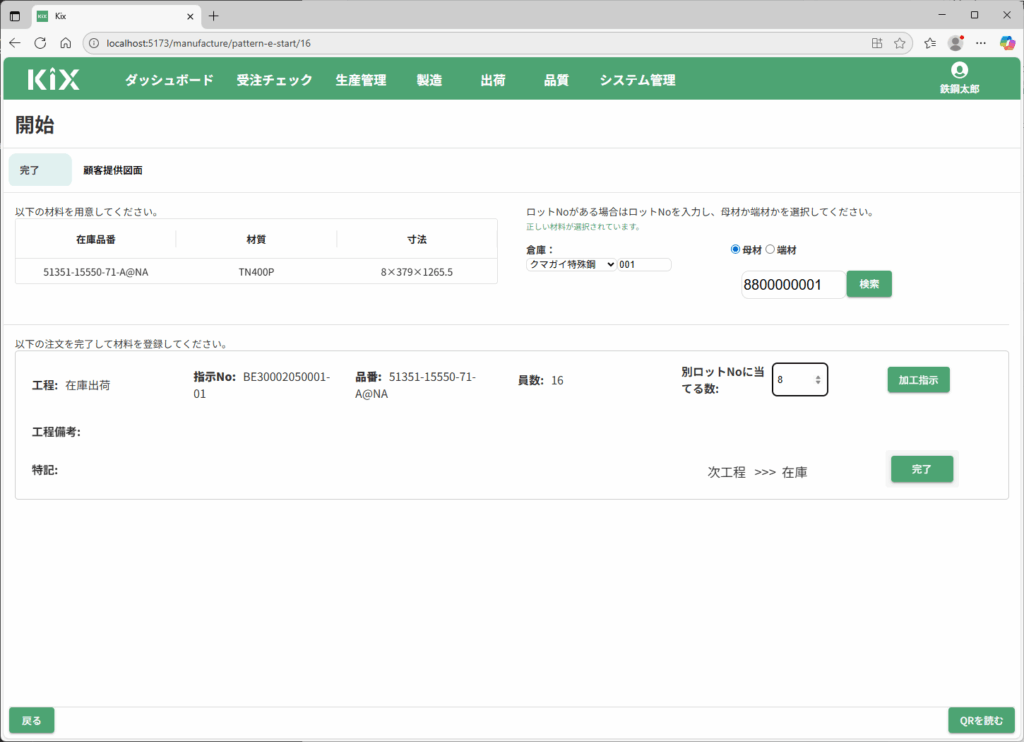
Task: Click the 検索 search button
Action: click(869, 284)
